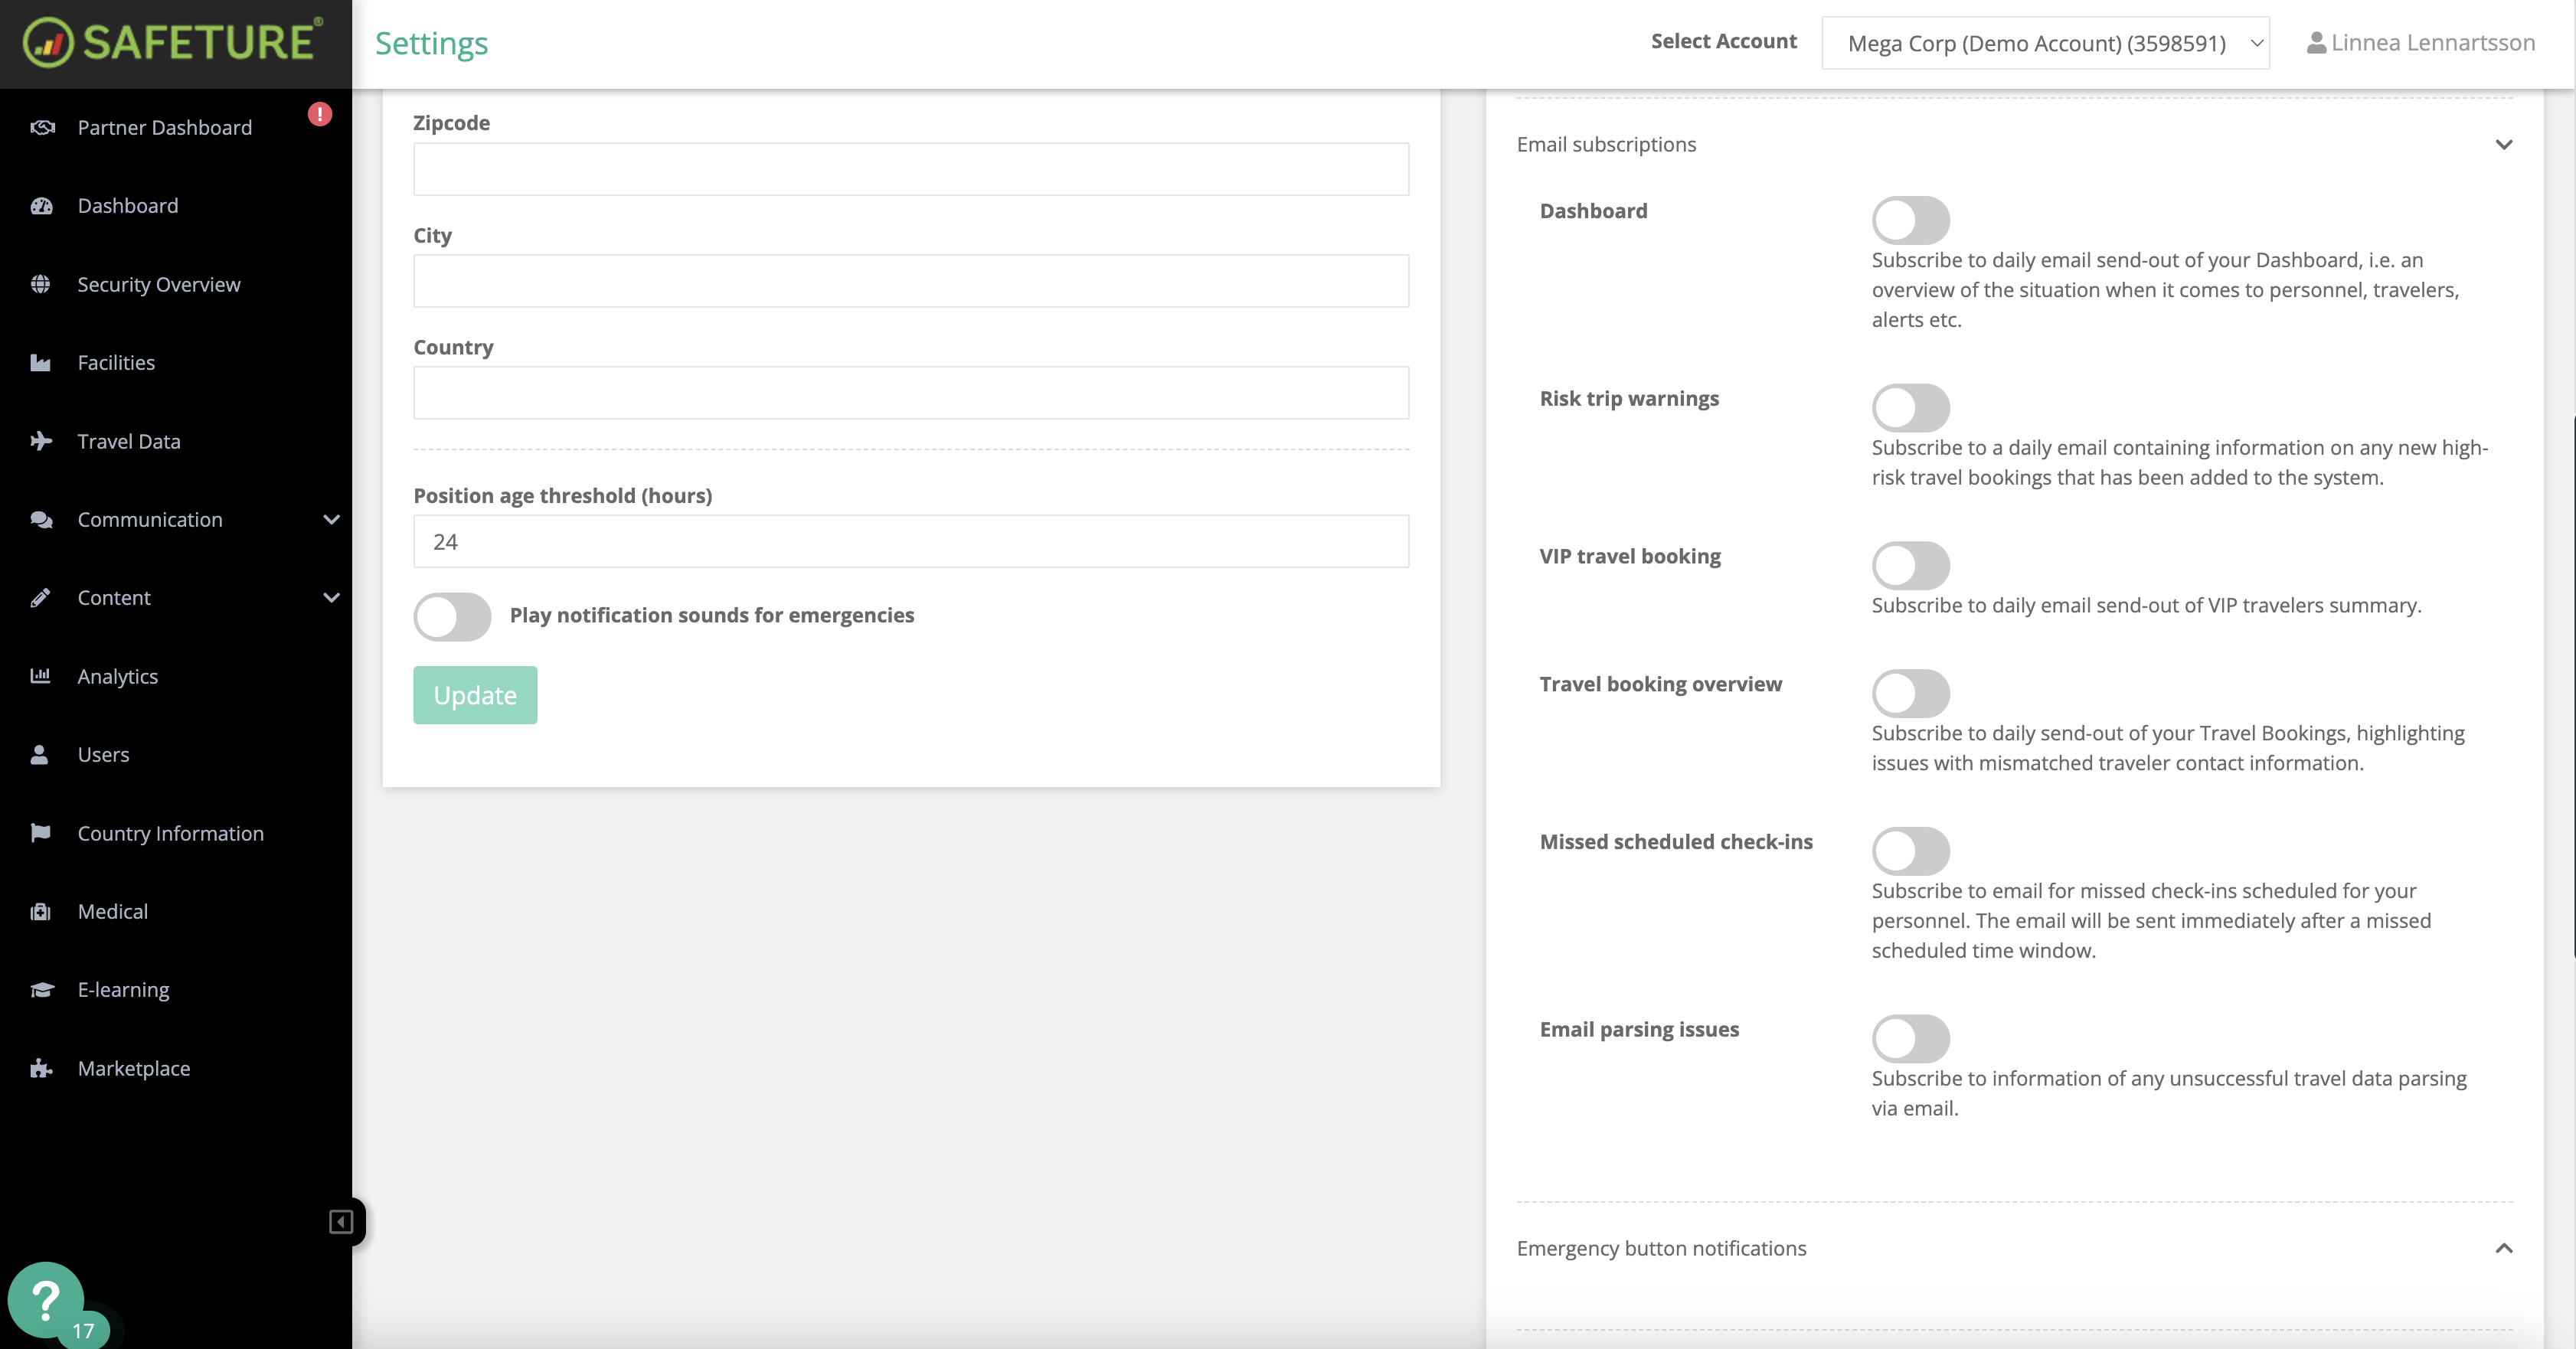Click the Partner Dashboard handshake icon
Image resolution: width=2576 pixels, height=1349 pixels.
coord(41,127)
